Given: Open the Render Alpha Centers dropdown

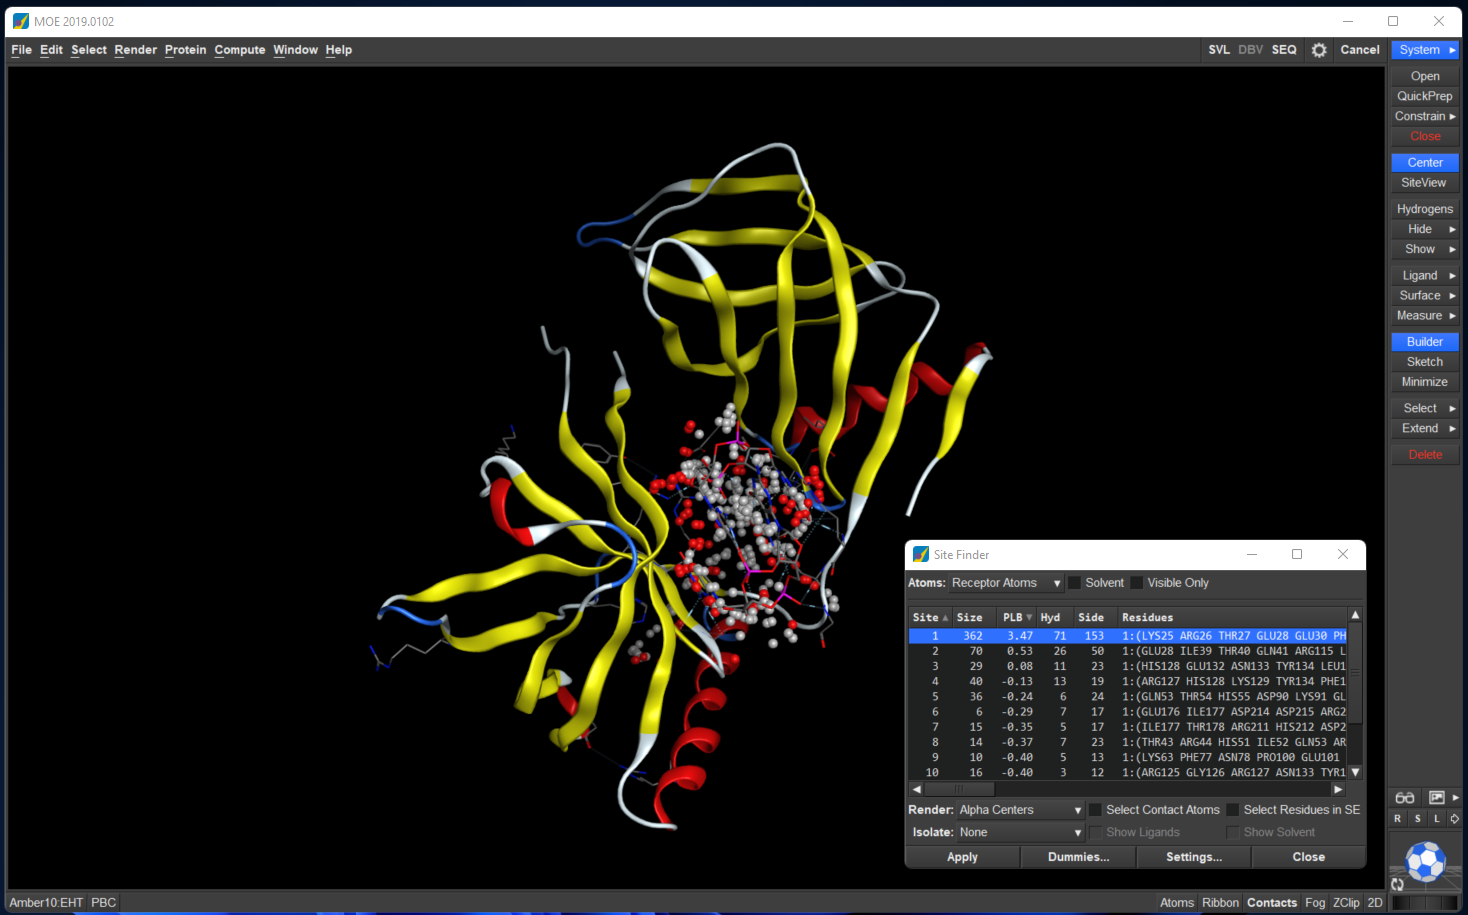Looking at the screenshot, I should (1020, 810).
